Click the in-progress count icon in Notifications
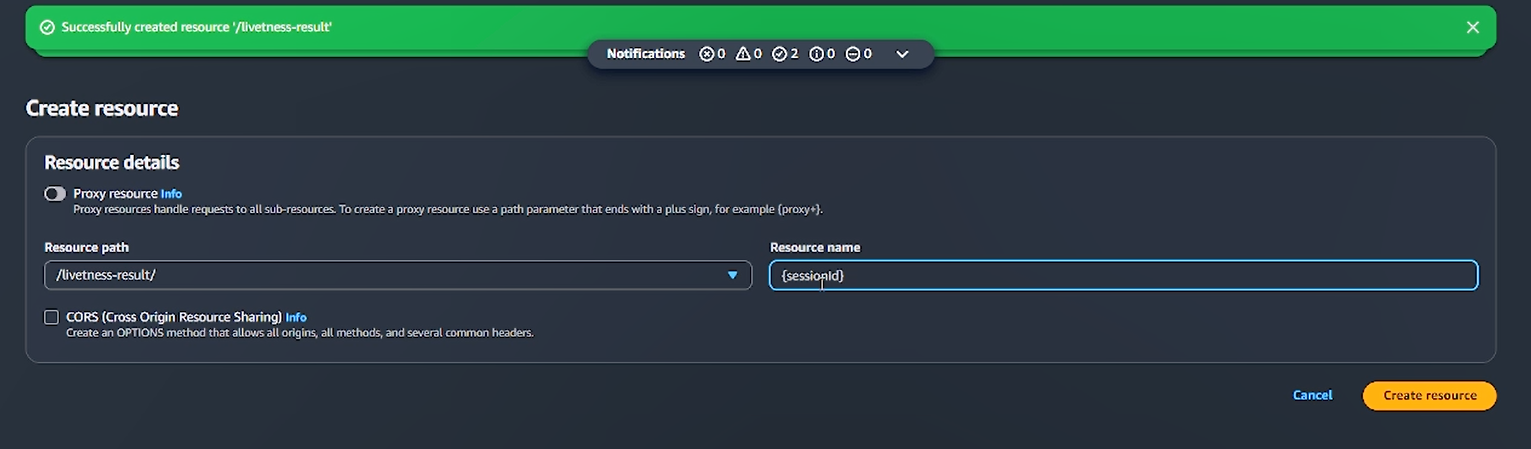Screen dimensions: 1531x449 point(853,54)
